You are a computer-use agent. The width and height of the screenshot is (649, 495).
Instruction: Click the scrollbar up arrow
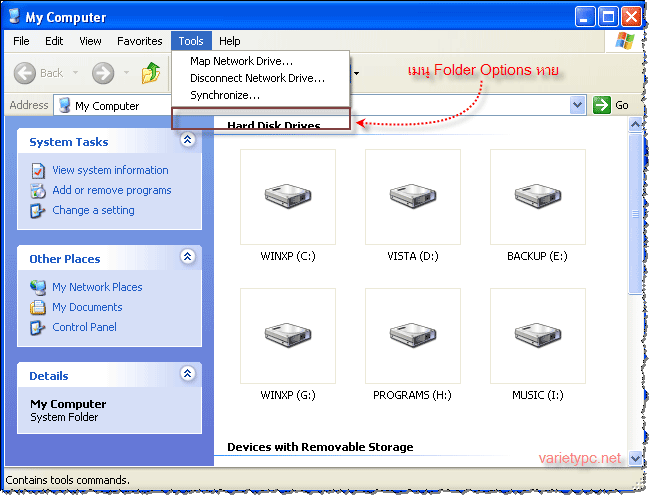coord(635,124)
